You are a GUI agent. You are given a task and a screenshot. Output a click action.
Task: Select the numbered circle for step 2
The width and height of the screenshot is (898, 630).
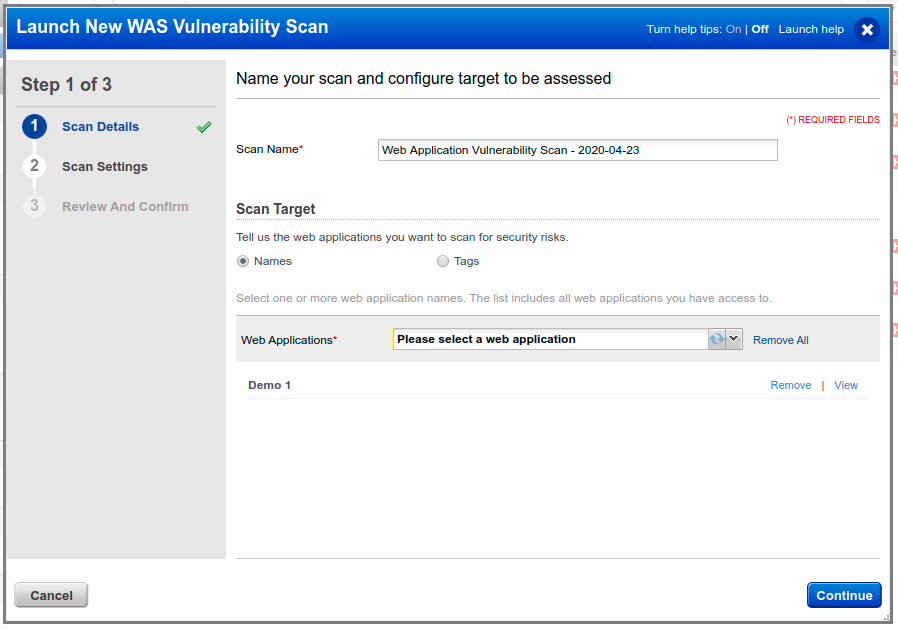click(x=36, y=167)
